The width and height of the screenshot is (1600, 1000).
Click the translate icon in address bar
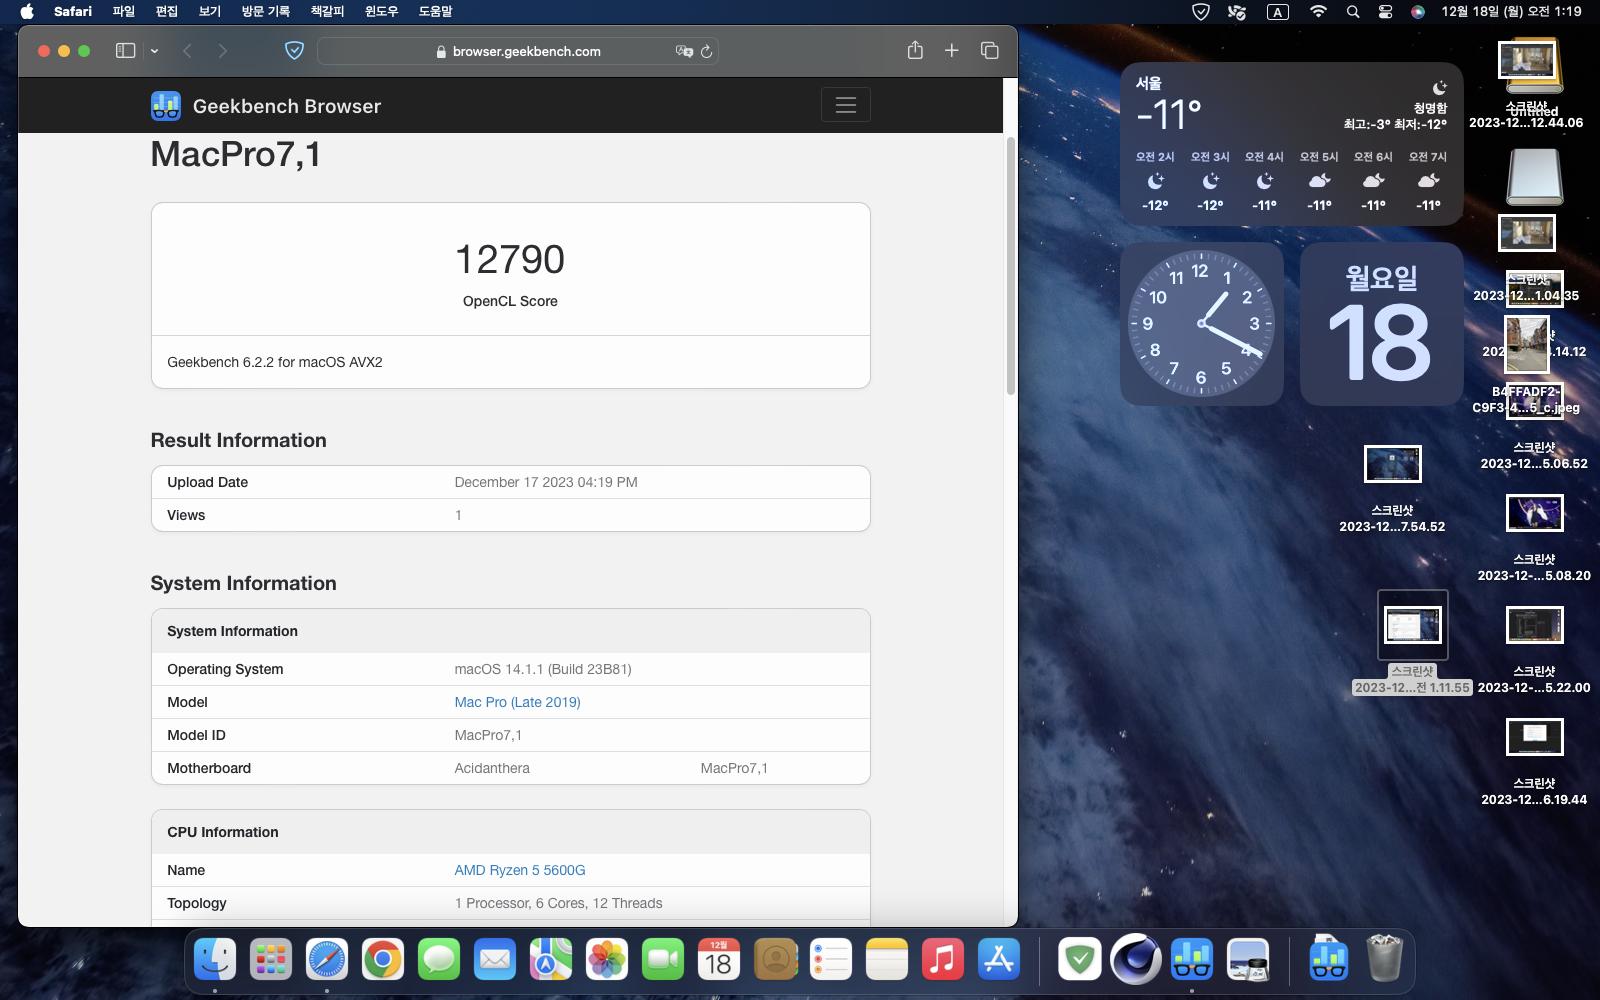pos(684,51)
